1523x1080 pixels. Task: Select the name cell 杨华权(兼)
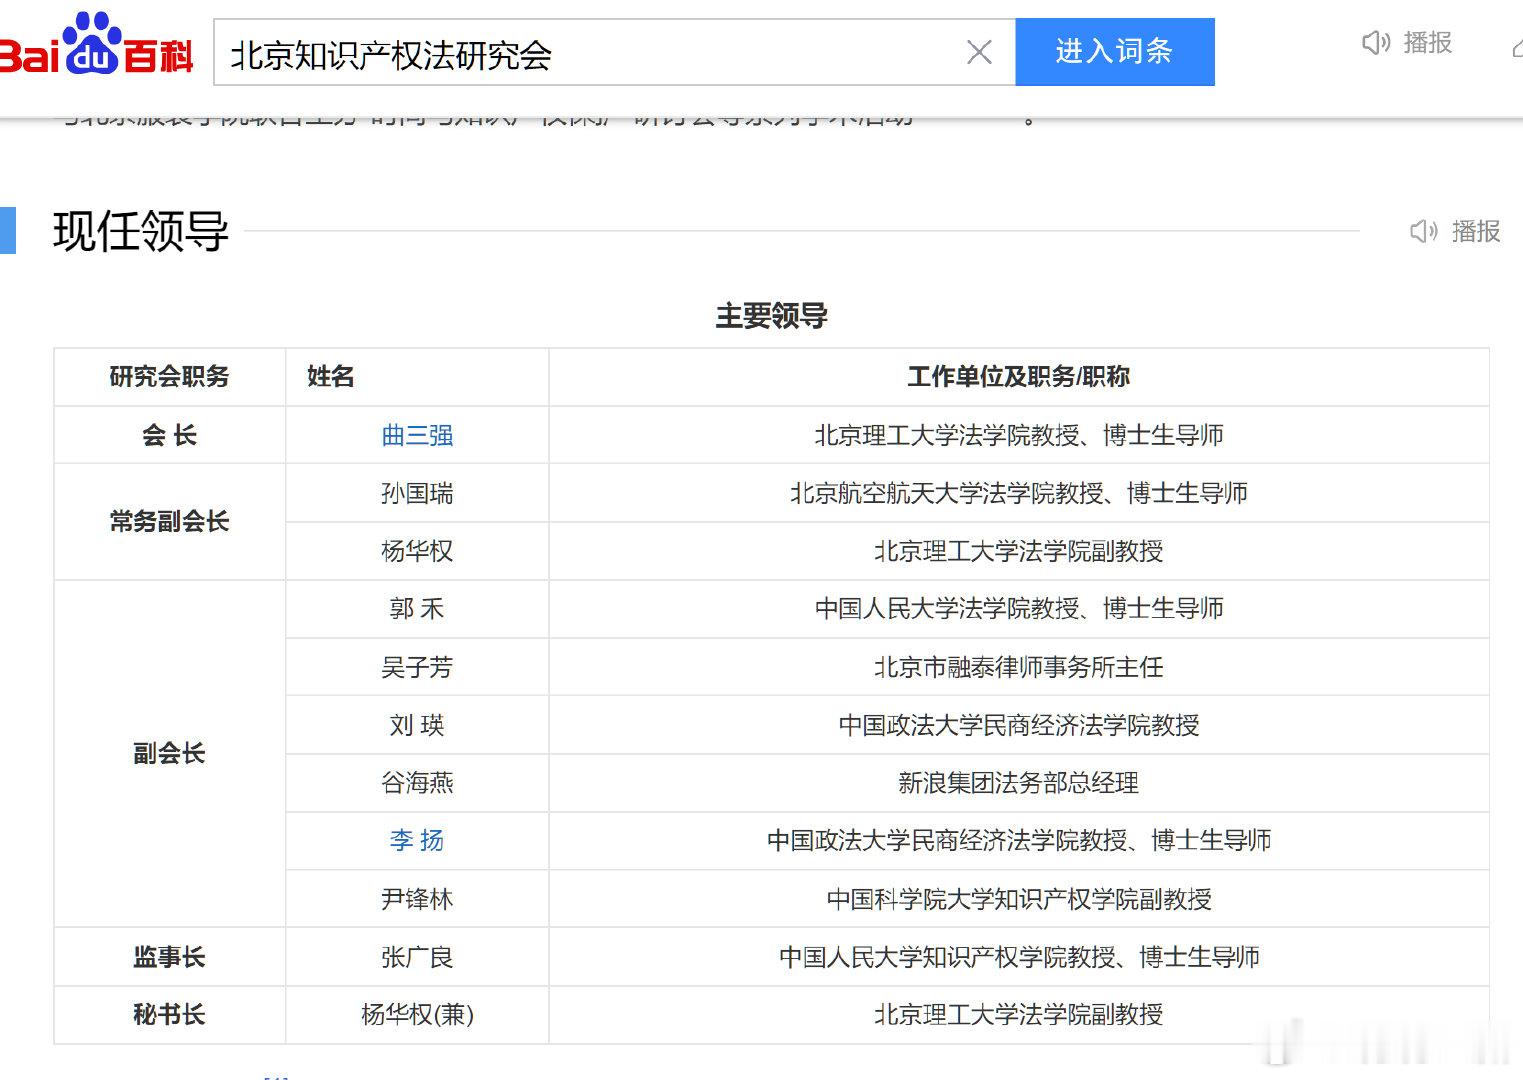(417, 1015)
